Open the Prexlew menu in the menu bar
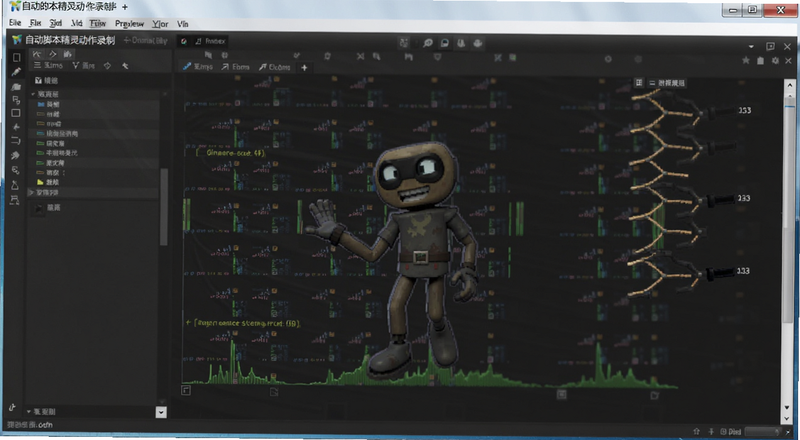The width and height of the screenshot is (800, 440). click(x=129, y=23)
